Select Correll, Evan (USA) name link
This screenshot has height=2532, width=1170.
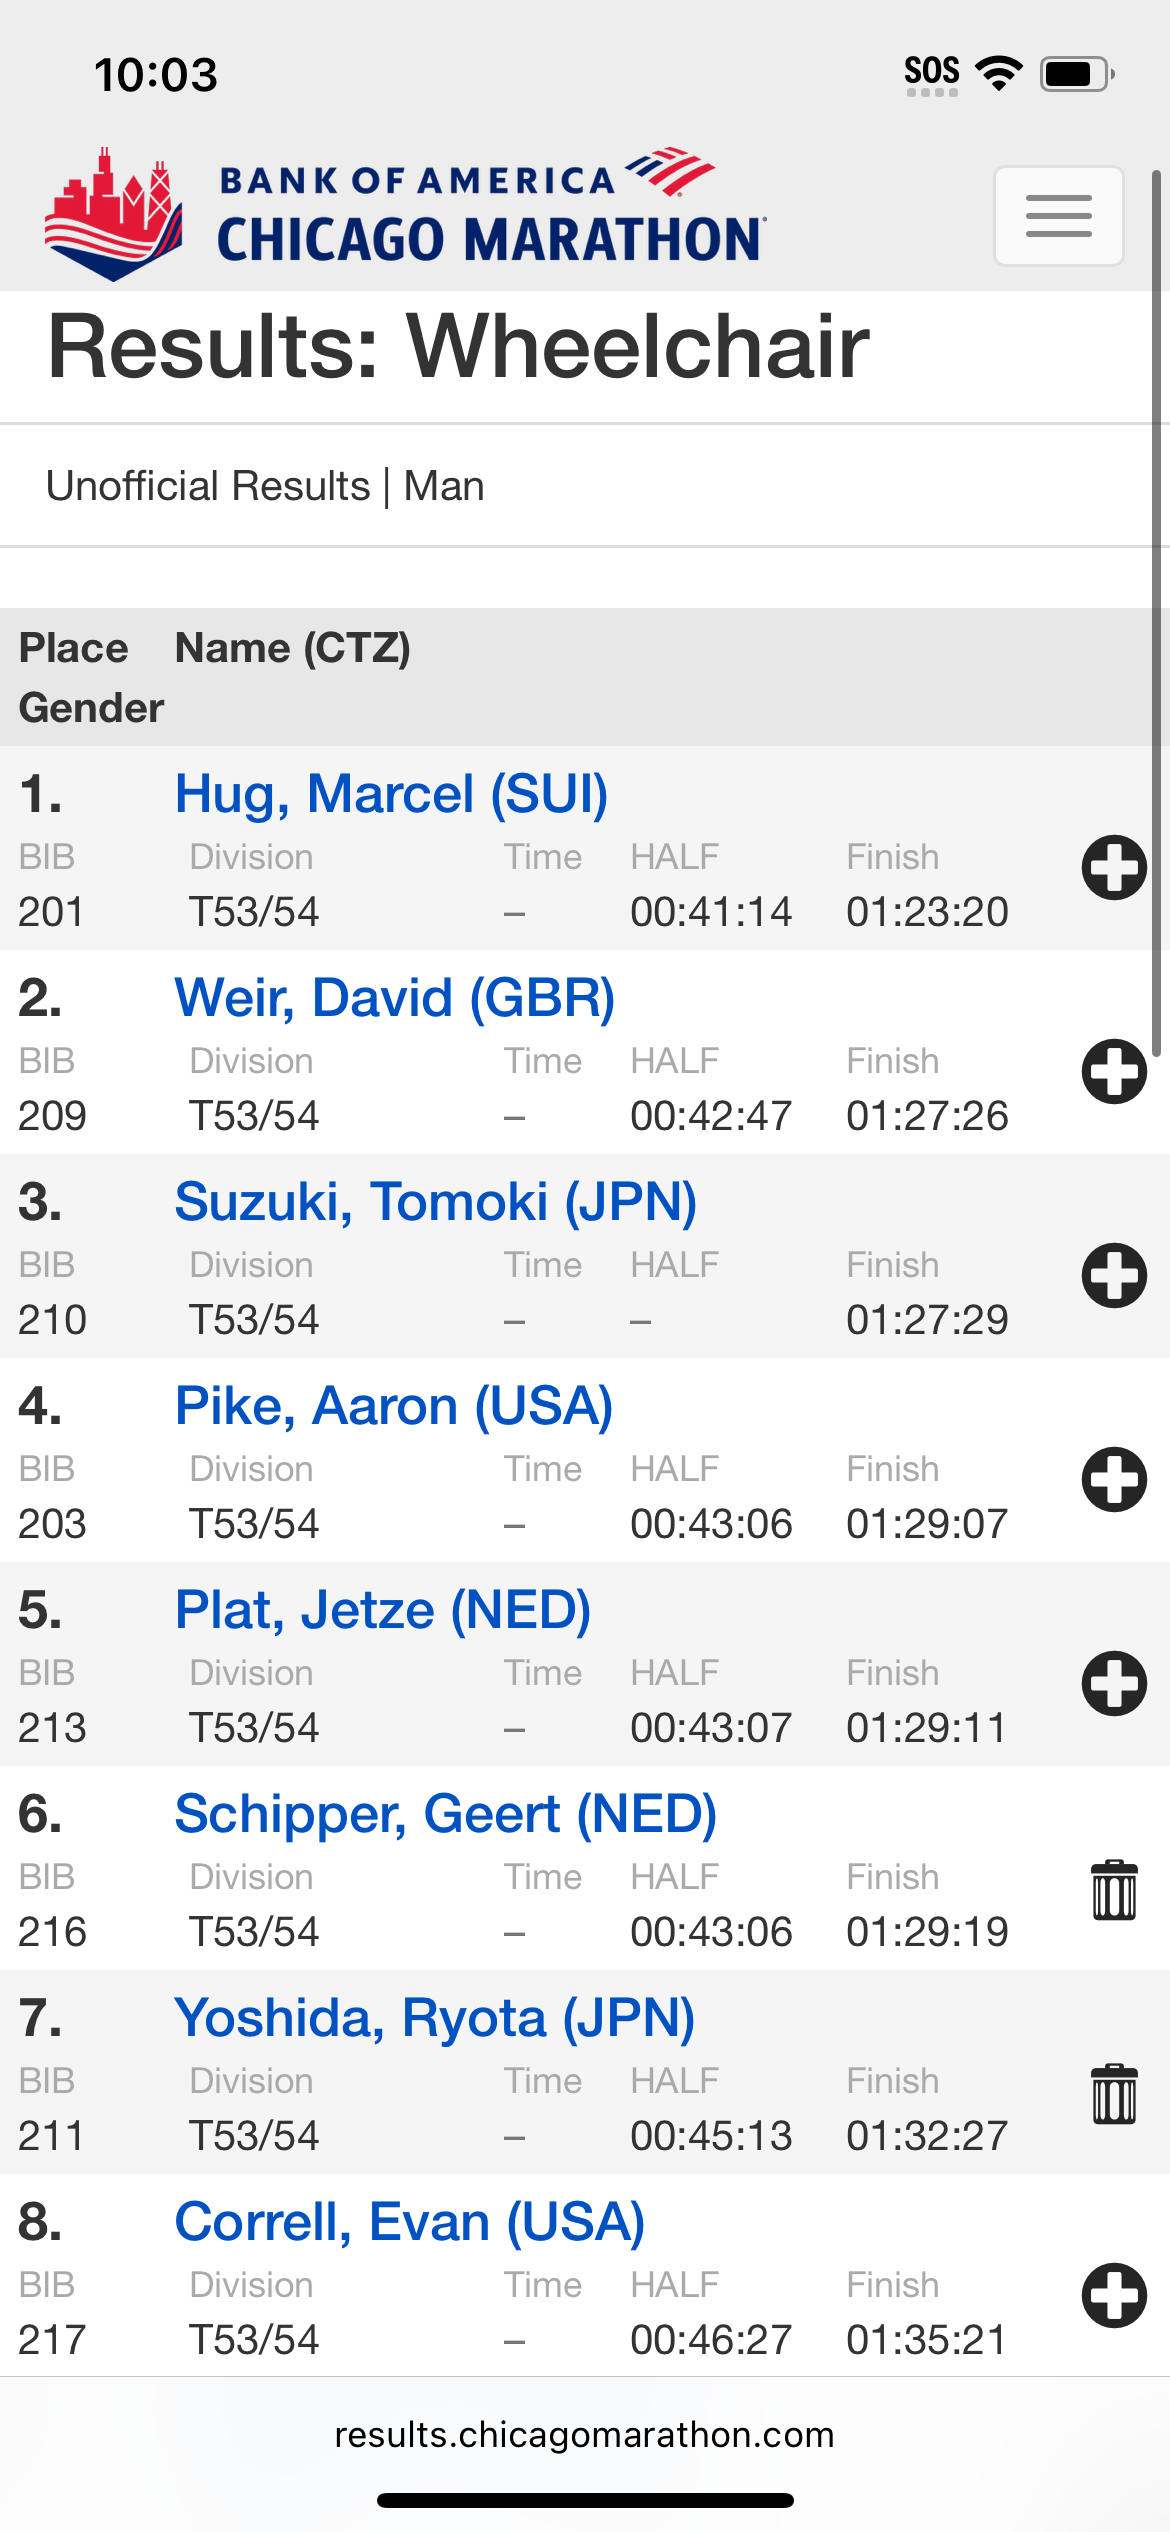click(x=409, y=2222)
